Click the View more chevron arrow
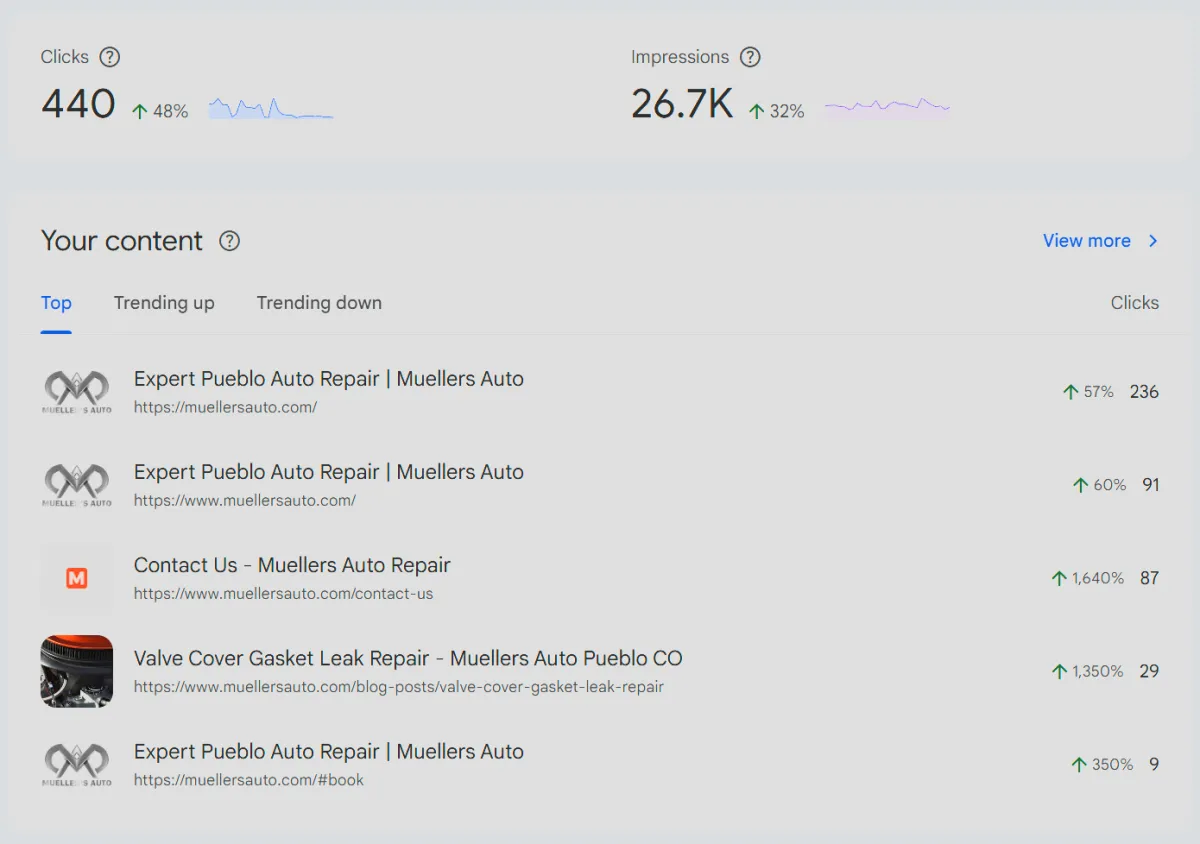 [1153, 241]
